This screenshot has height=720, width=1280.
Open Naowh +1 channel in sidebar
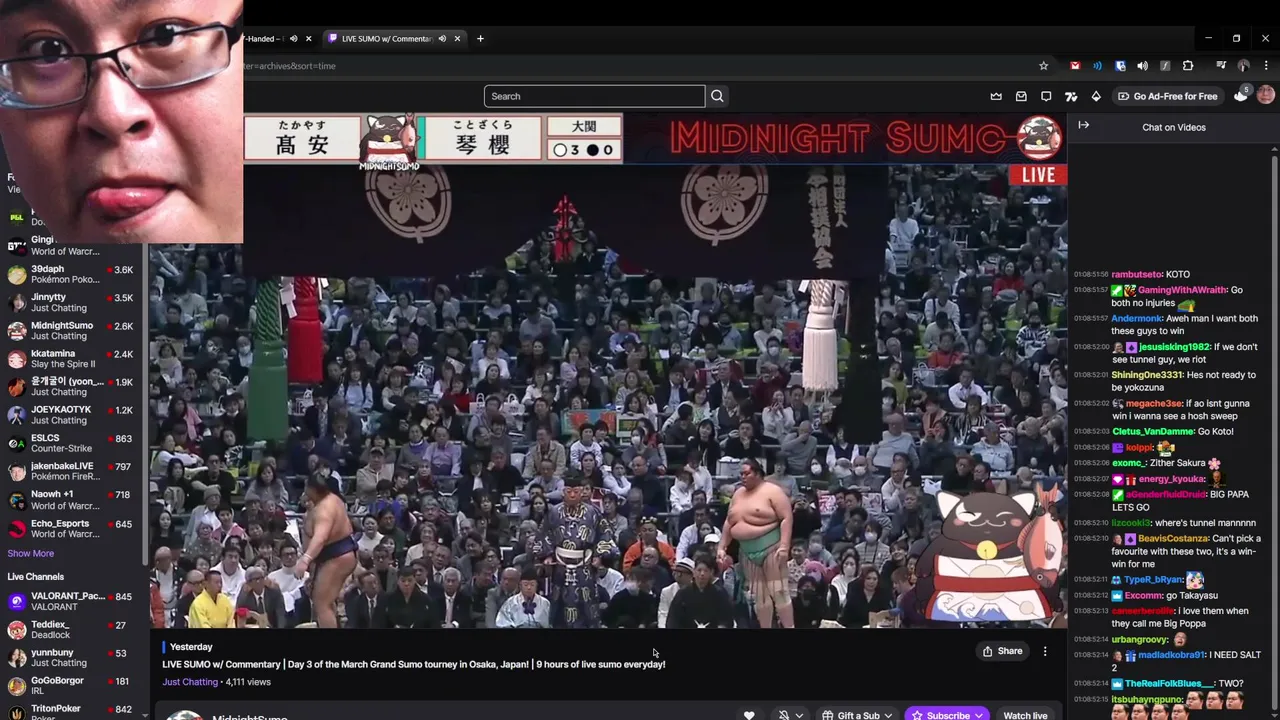[x=72, y=499]
